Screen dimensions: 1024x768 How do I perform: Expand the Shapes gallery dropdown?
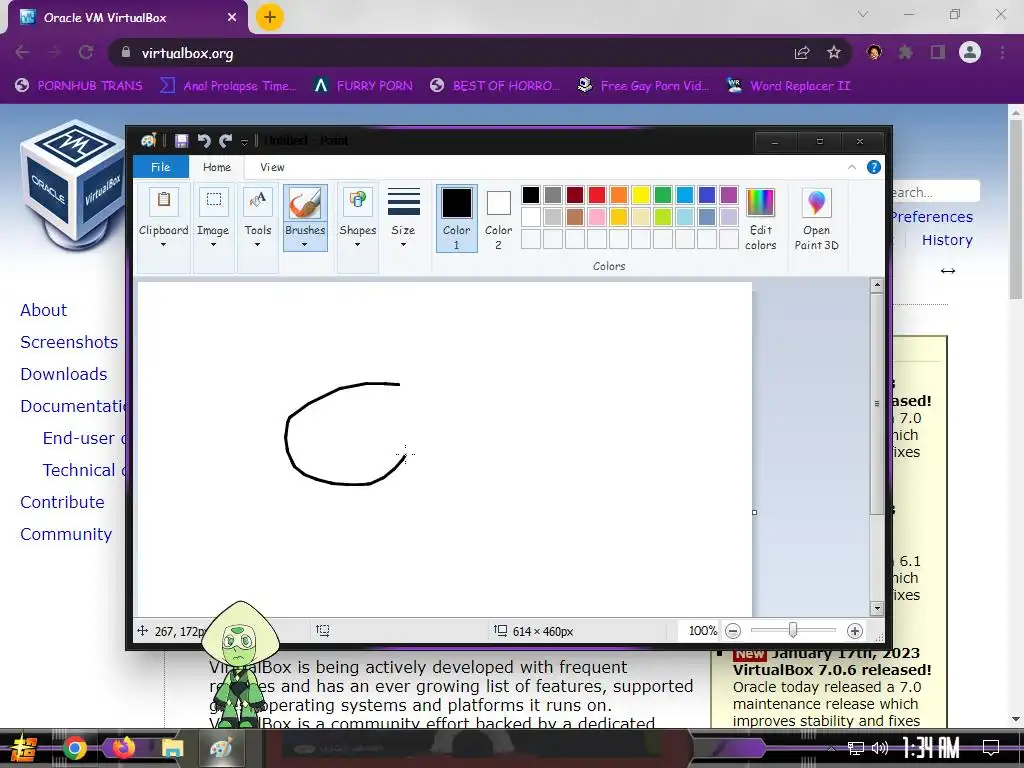[x=357, y=244]
